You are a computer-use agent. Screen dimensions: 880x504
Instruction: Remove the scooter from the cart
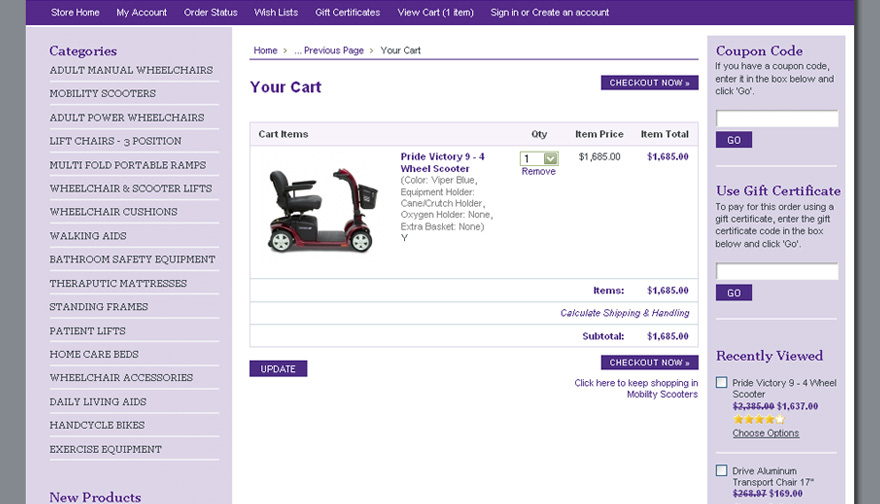point(538,172)
